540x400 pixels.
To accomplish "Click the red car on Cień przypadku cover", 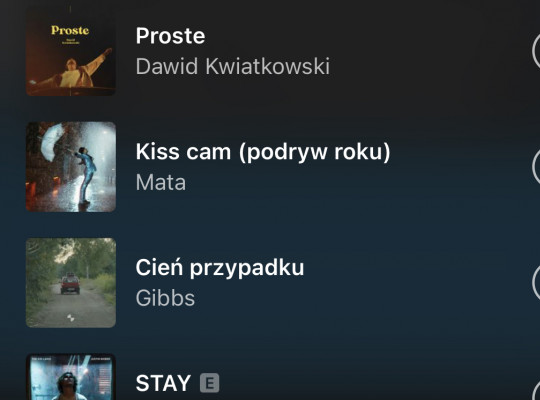I will pos(70,285).
